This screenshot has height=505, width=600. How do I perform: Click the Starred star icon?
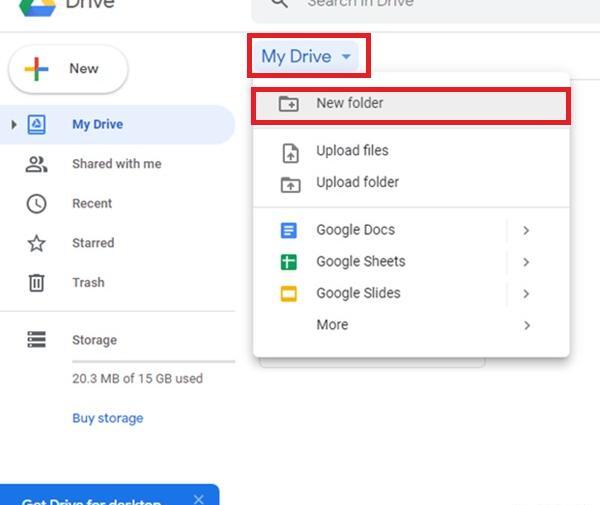click(36, 243)
